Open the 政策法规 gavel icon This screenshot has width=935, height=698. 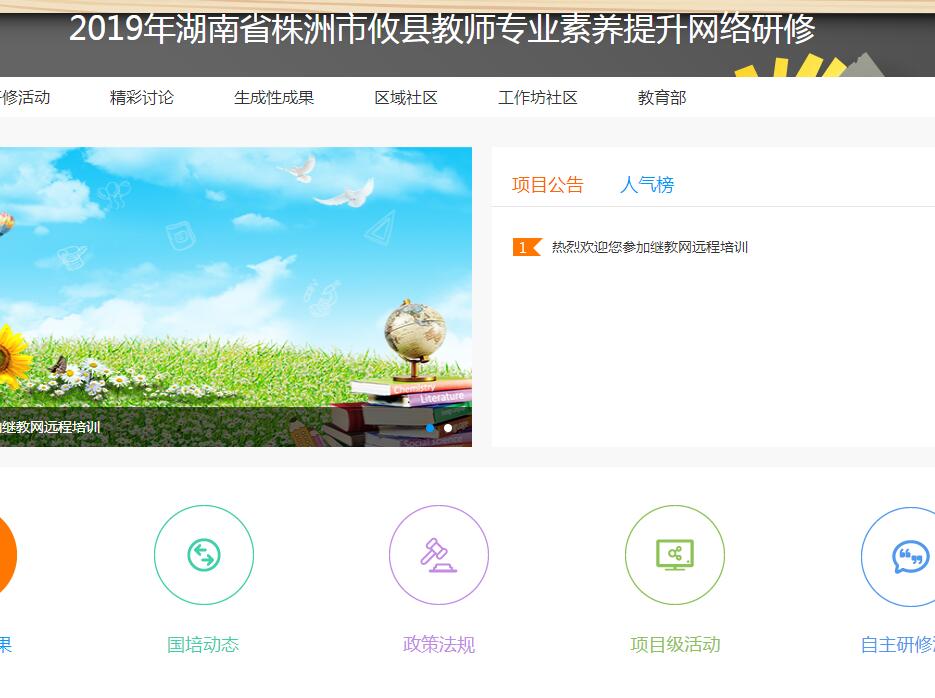(439, 555)
